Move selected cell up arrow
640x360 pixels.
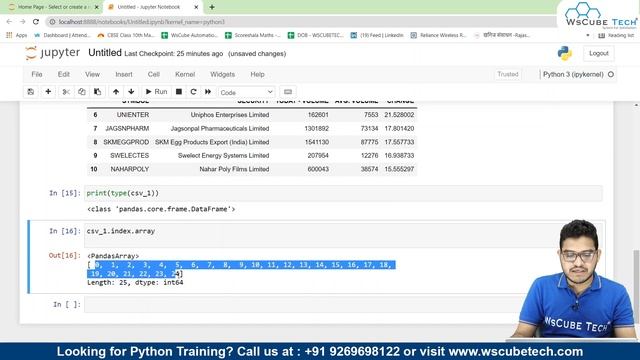(x=116, y=92)
